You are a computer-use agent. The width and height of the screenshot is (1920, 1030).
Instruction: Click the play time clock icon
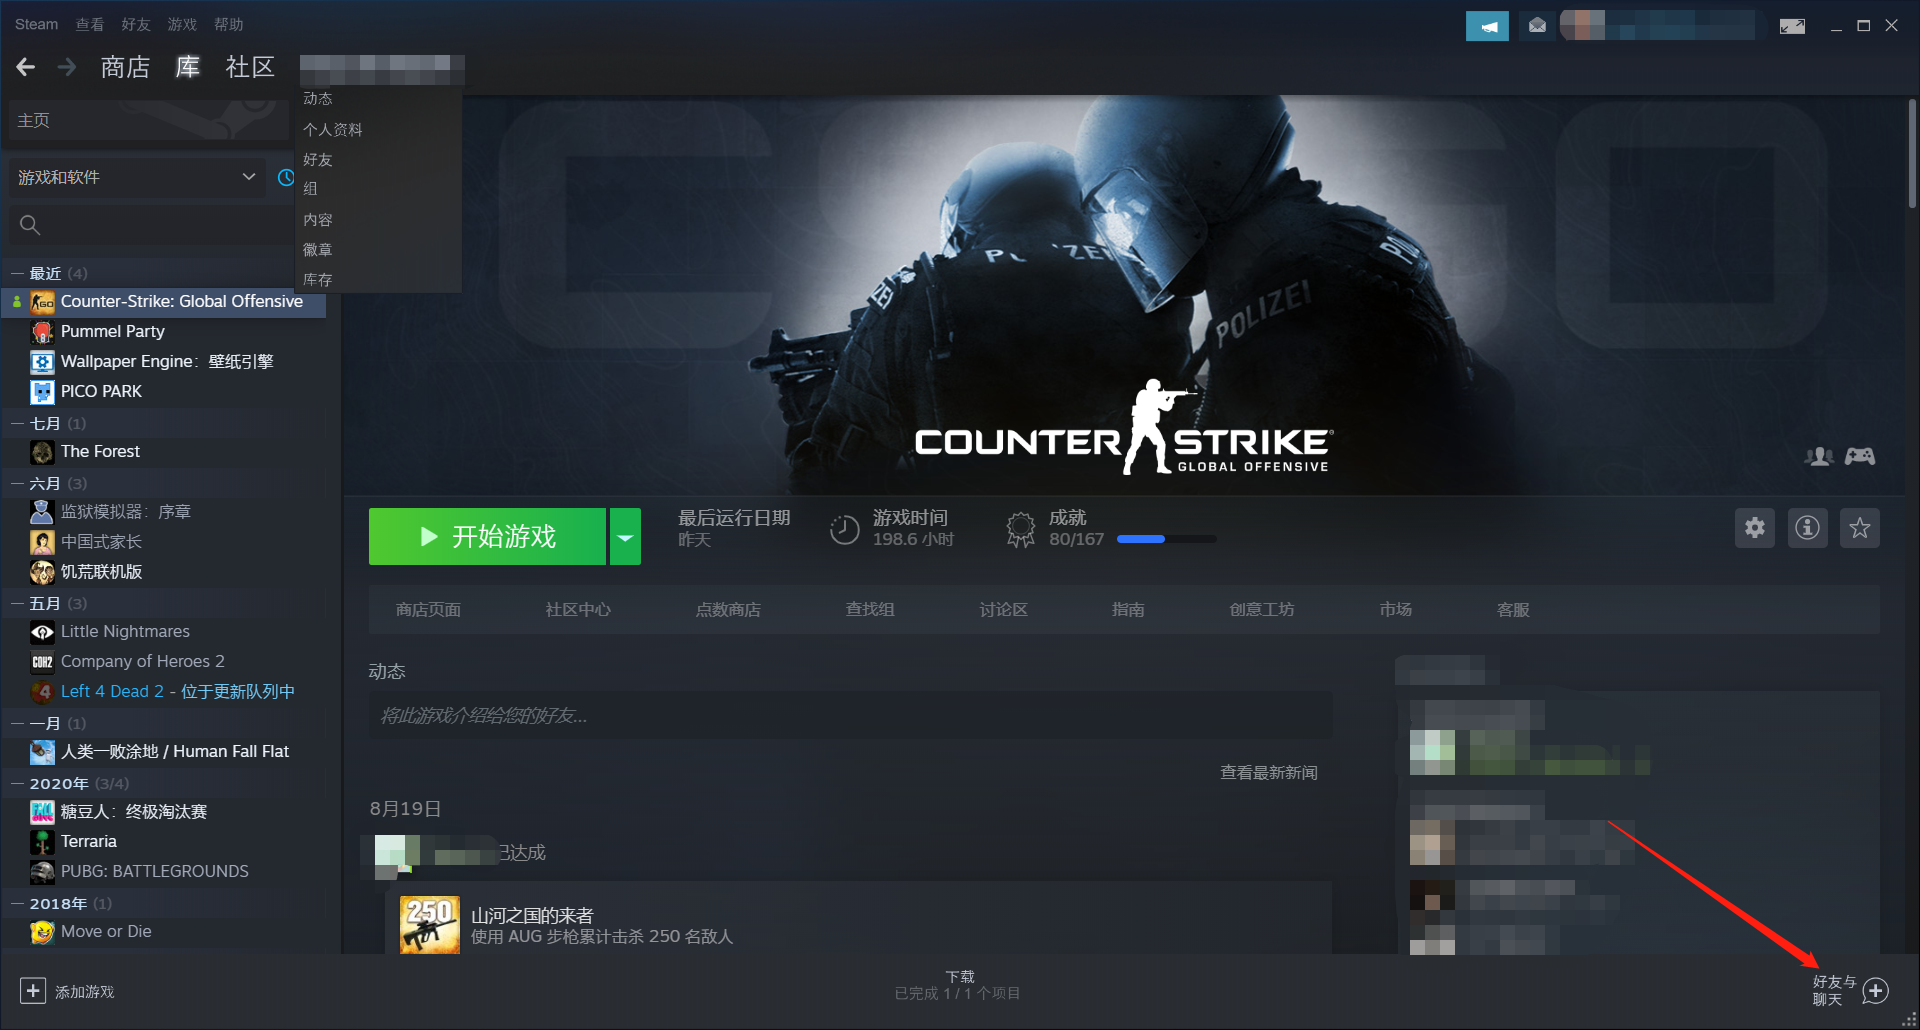click(845, 529)
